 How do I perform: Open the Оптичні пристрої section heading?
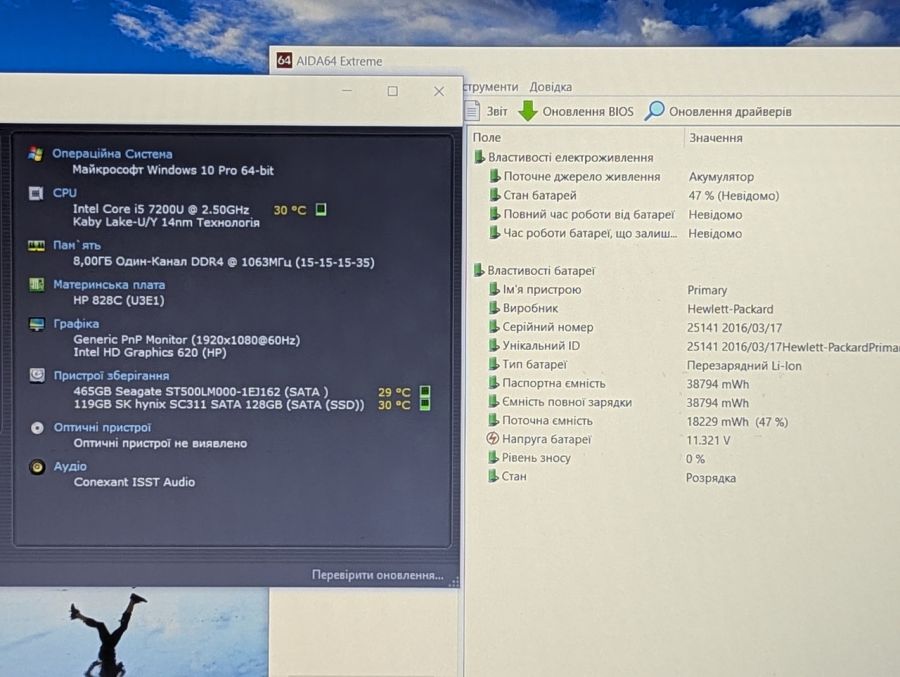[x=102, y=427]
